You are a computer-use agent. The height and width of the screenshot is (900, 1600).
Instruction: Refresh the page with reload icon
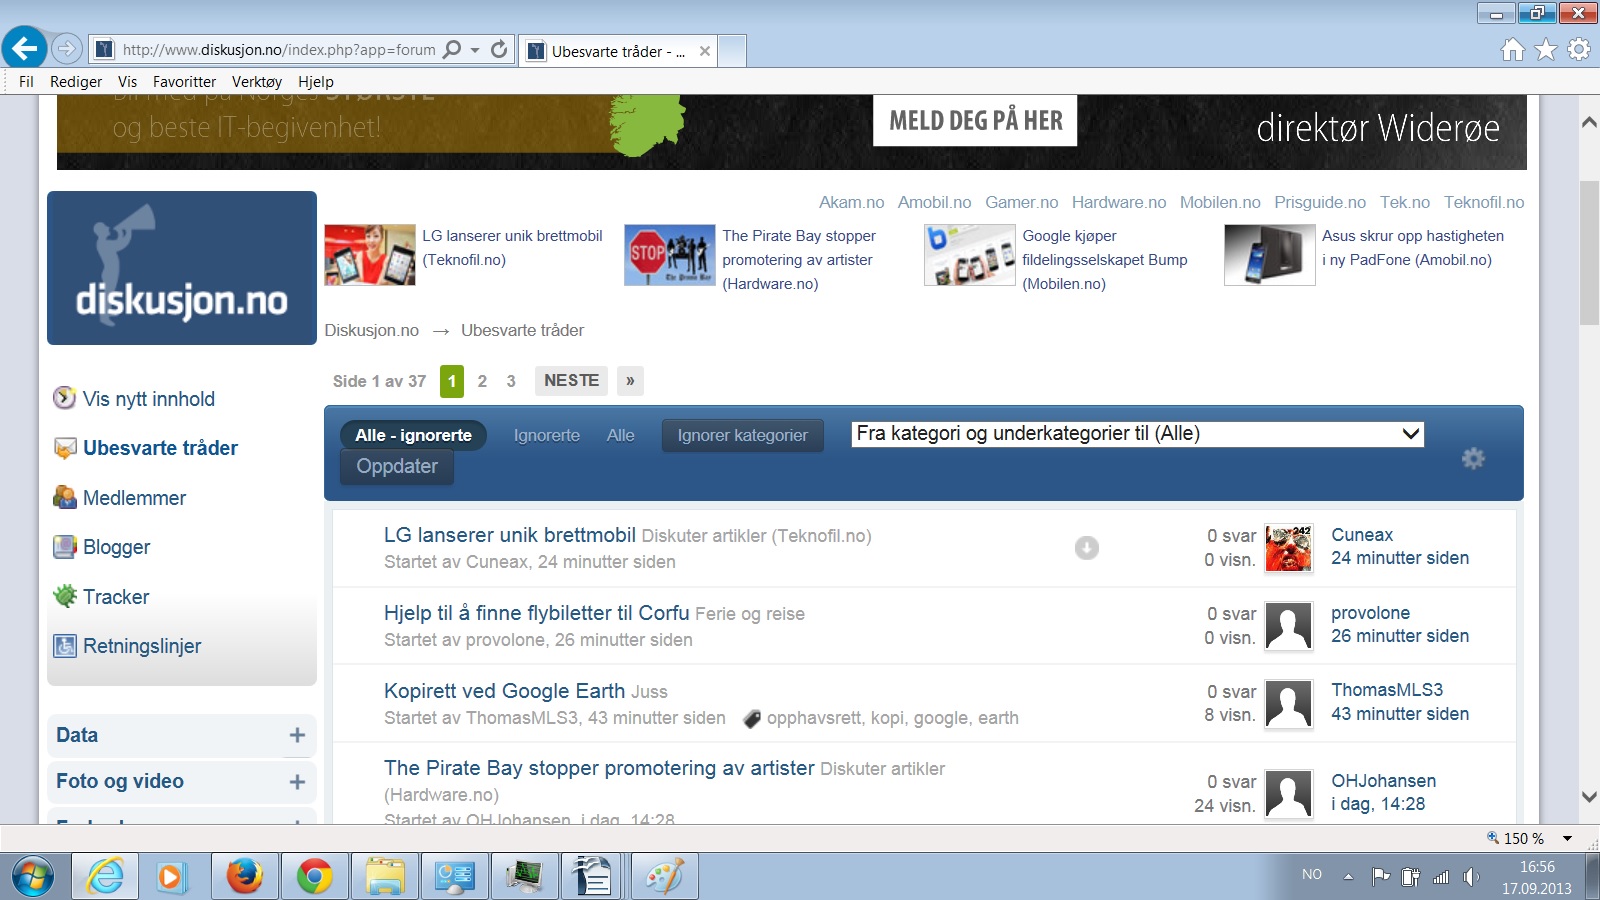[x=499, y=49]
